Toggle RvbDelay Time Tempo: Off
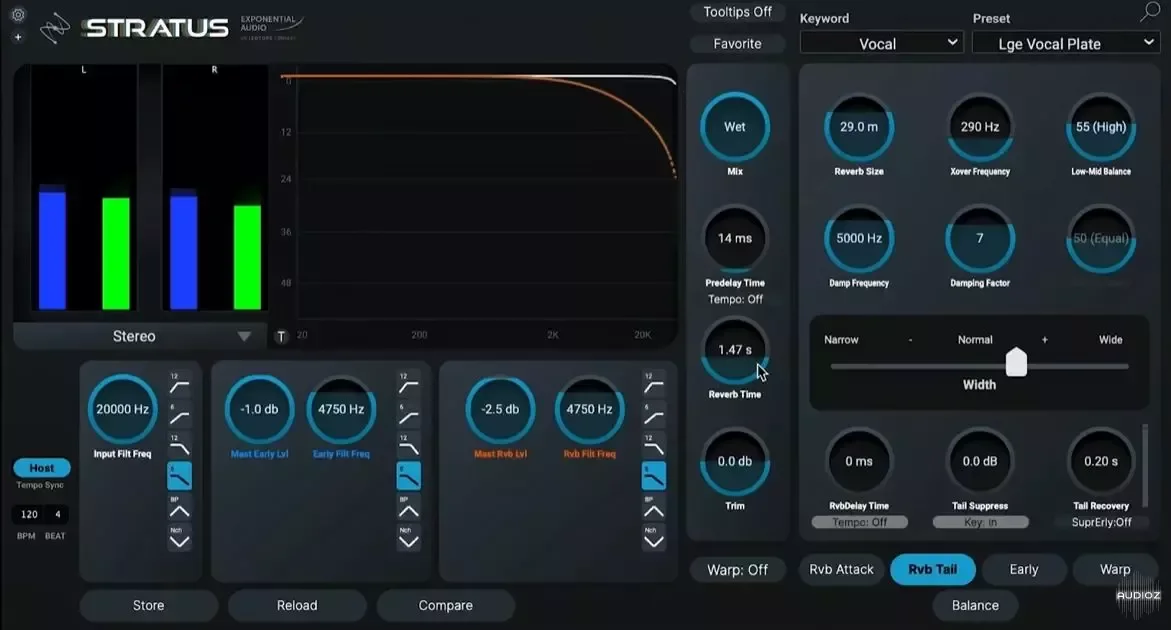This screenshot has height=630, width=1171. (x=860, y=523)
